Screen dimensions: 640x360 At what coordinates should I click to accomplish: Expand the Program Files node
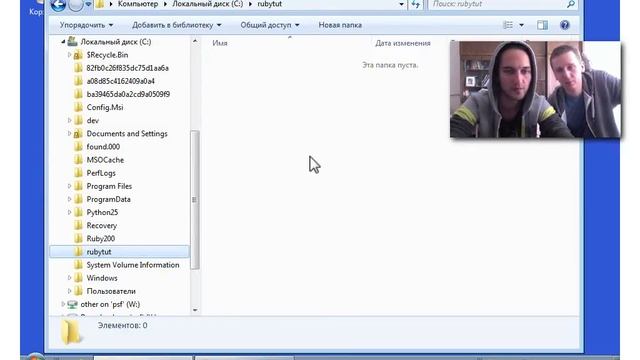point(69,186)
